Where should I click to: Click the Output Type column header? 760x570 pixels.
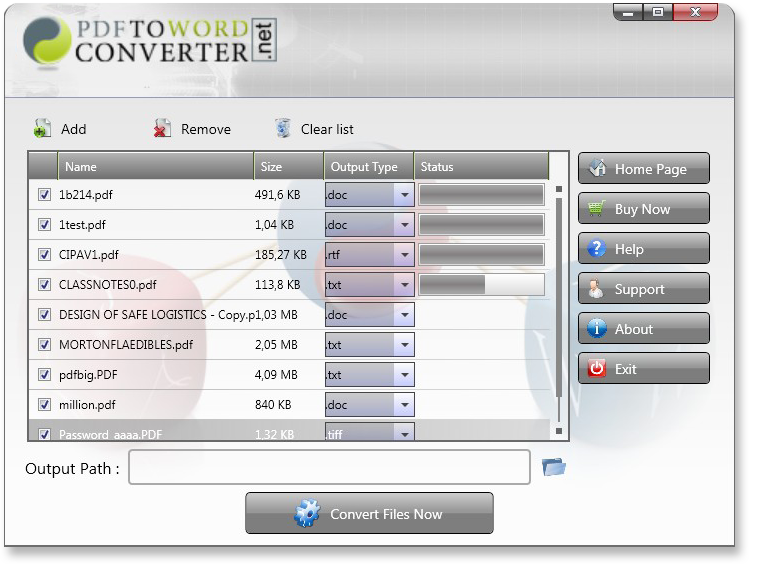tap(369, 167)
